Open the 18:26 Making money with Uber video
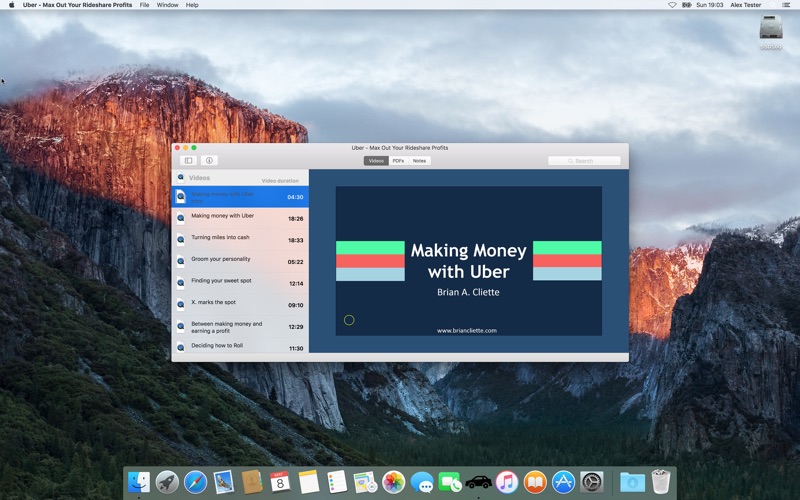The height and width of the screenshot is (500, 800). (x=240, y=217)
